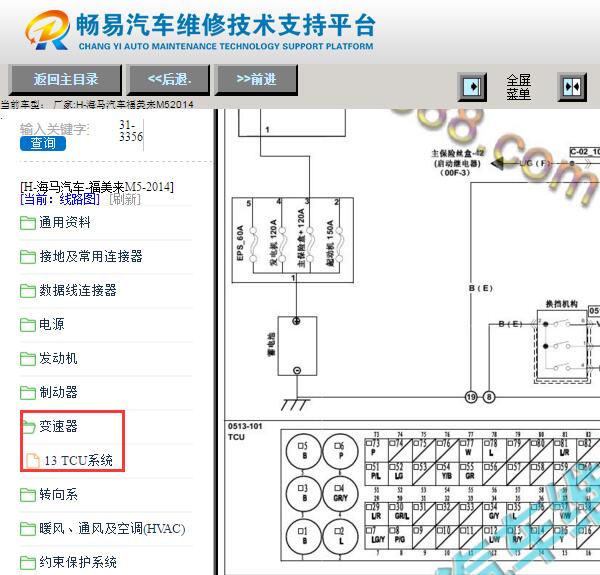This screenshot has height=575, width=600.
Task: Click the 畅易汽车维修技术支持平台 title
Action: (x=226, y=25)
